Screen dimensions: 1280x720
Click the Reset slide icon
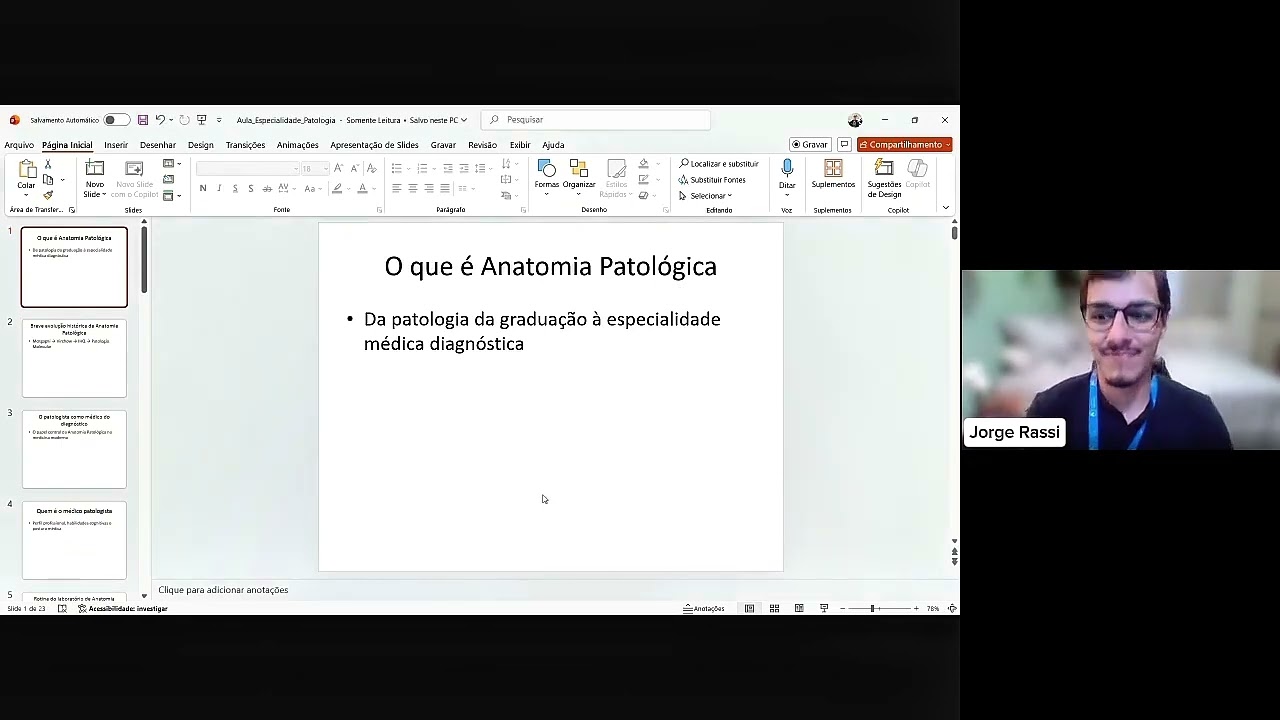(168, 180)
